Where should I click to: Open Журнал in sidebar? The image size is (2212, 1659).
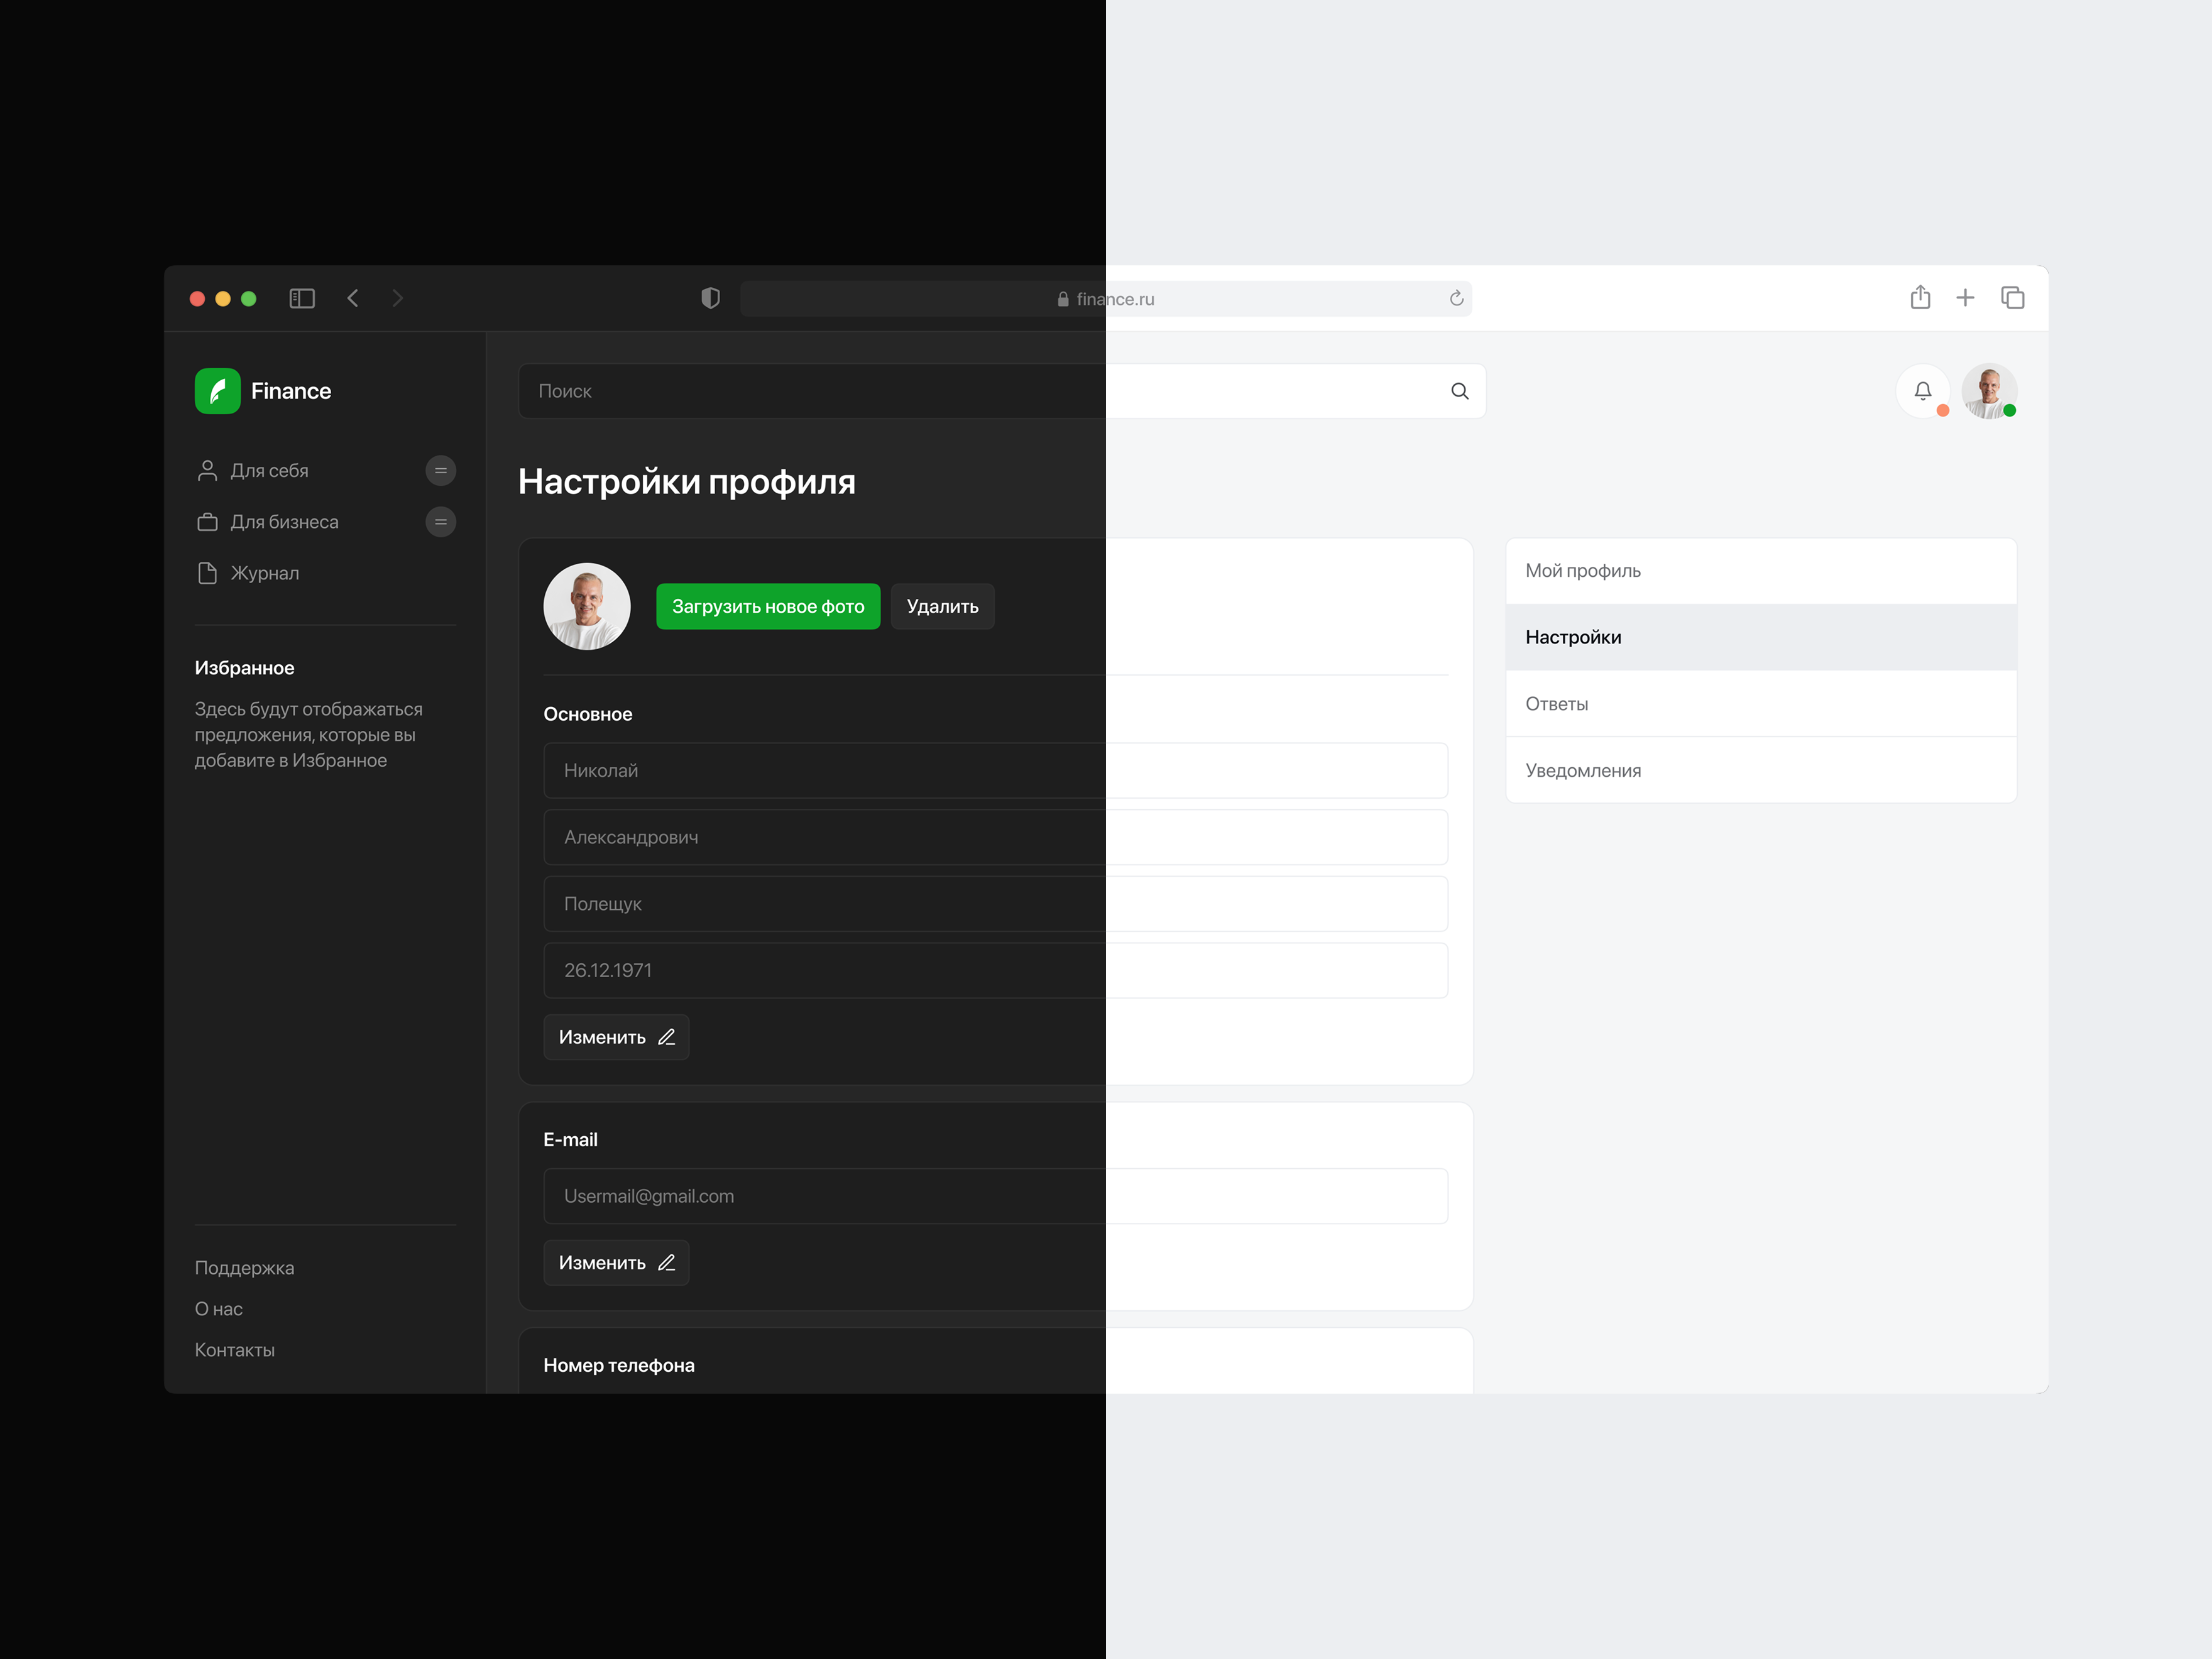tap(265, 573)
